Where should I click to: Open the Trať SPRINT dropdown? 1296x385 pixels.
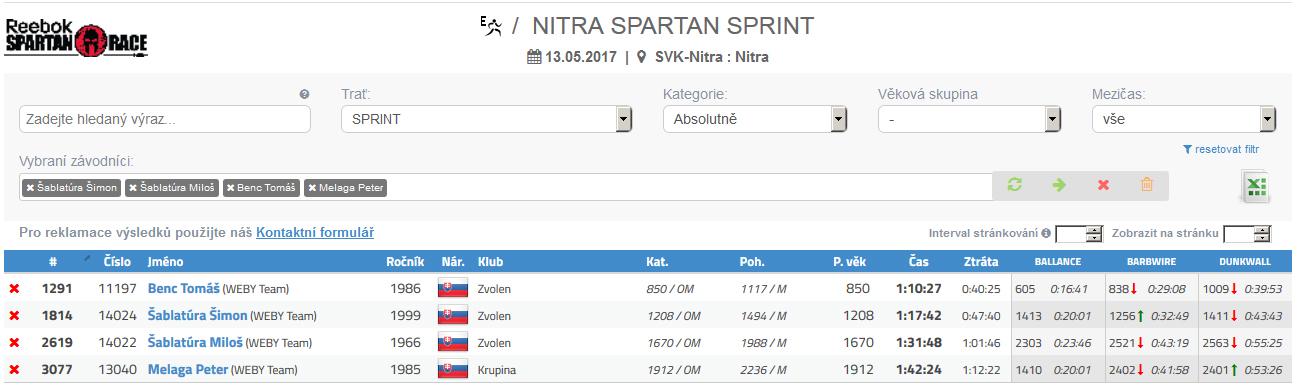click(x=486, y=119)
